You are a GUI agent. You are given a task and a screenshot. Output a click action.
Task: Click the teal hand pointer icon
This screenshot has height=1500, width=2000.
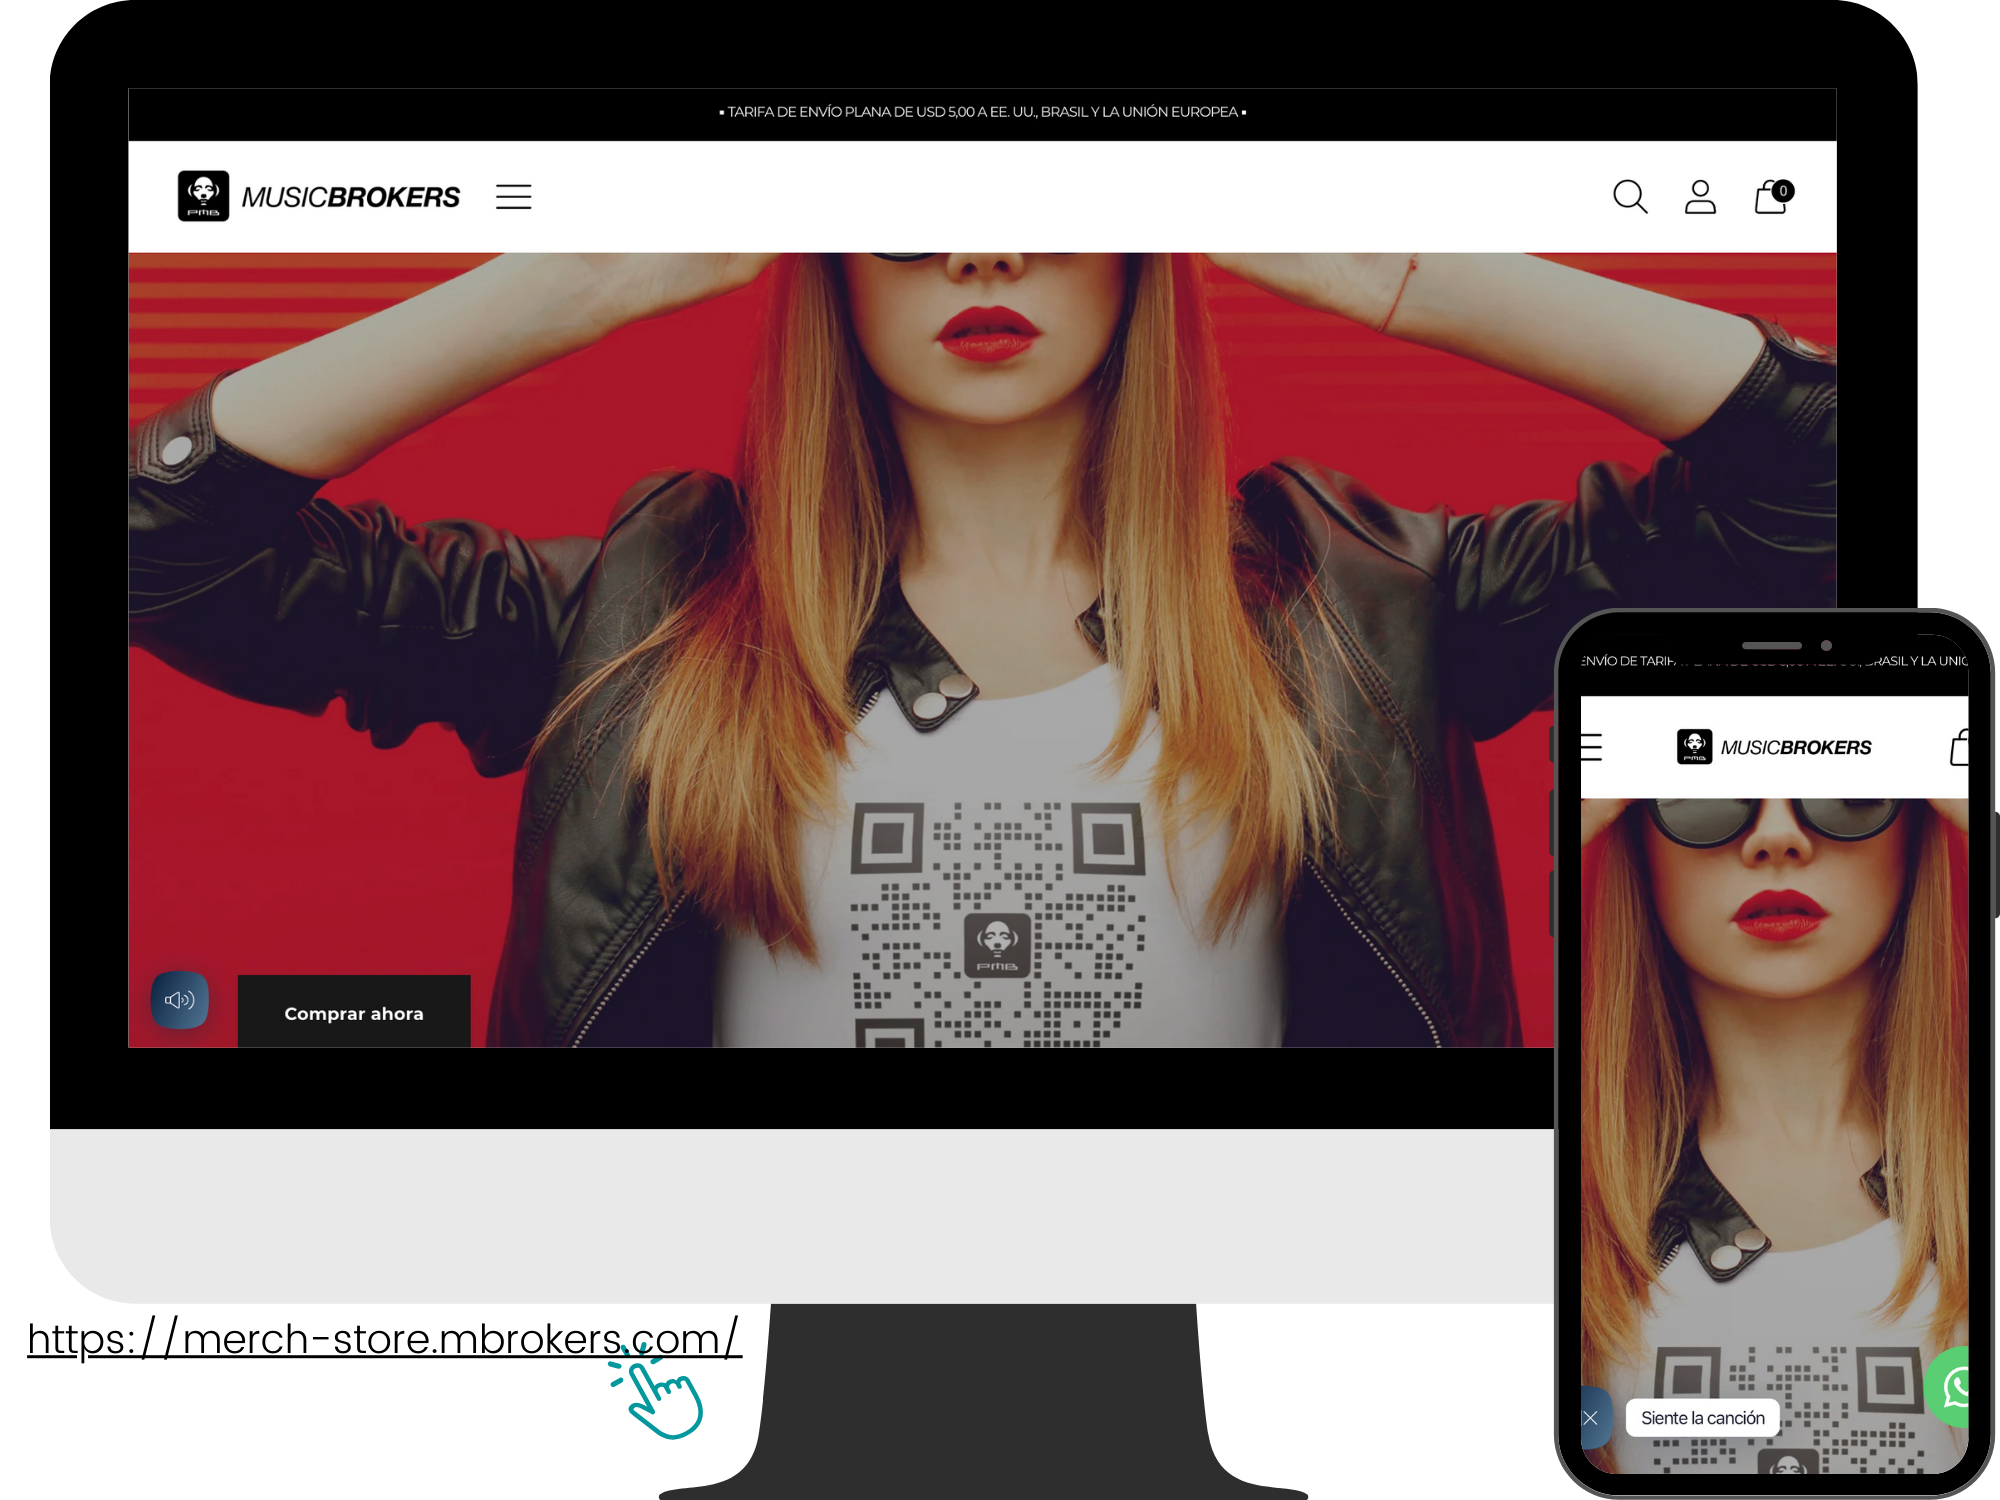click(664, 1400)
